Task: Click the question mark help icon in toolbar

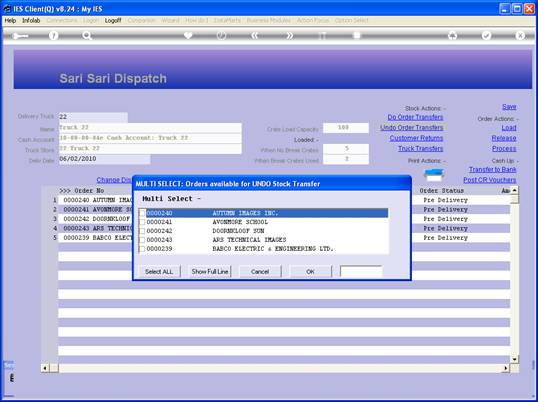Action: tap(53, 35)
